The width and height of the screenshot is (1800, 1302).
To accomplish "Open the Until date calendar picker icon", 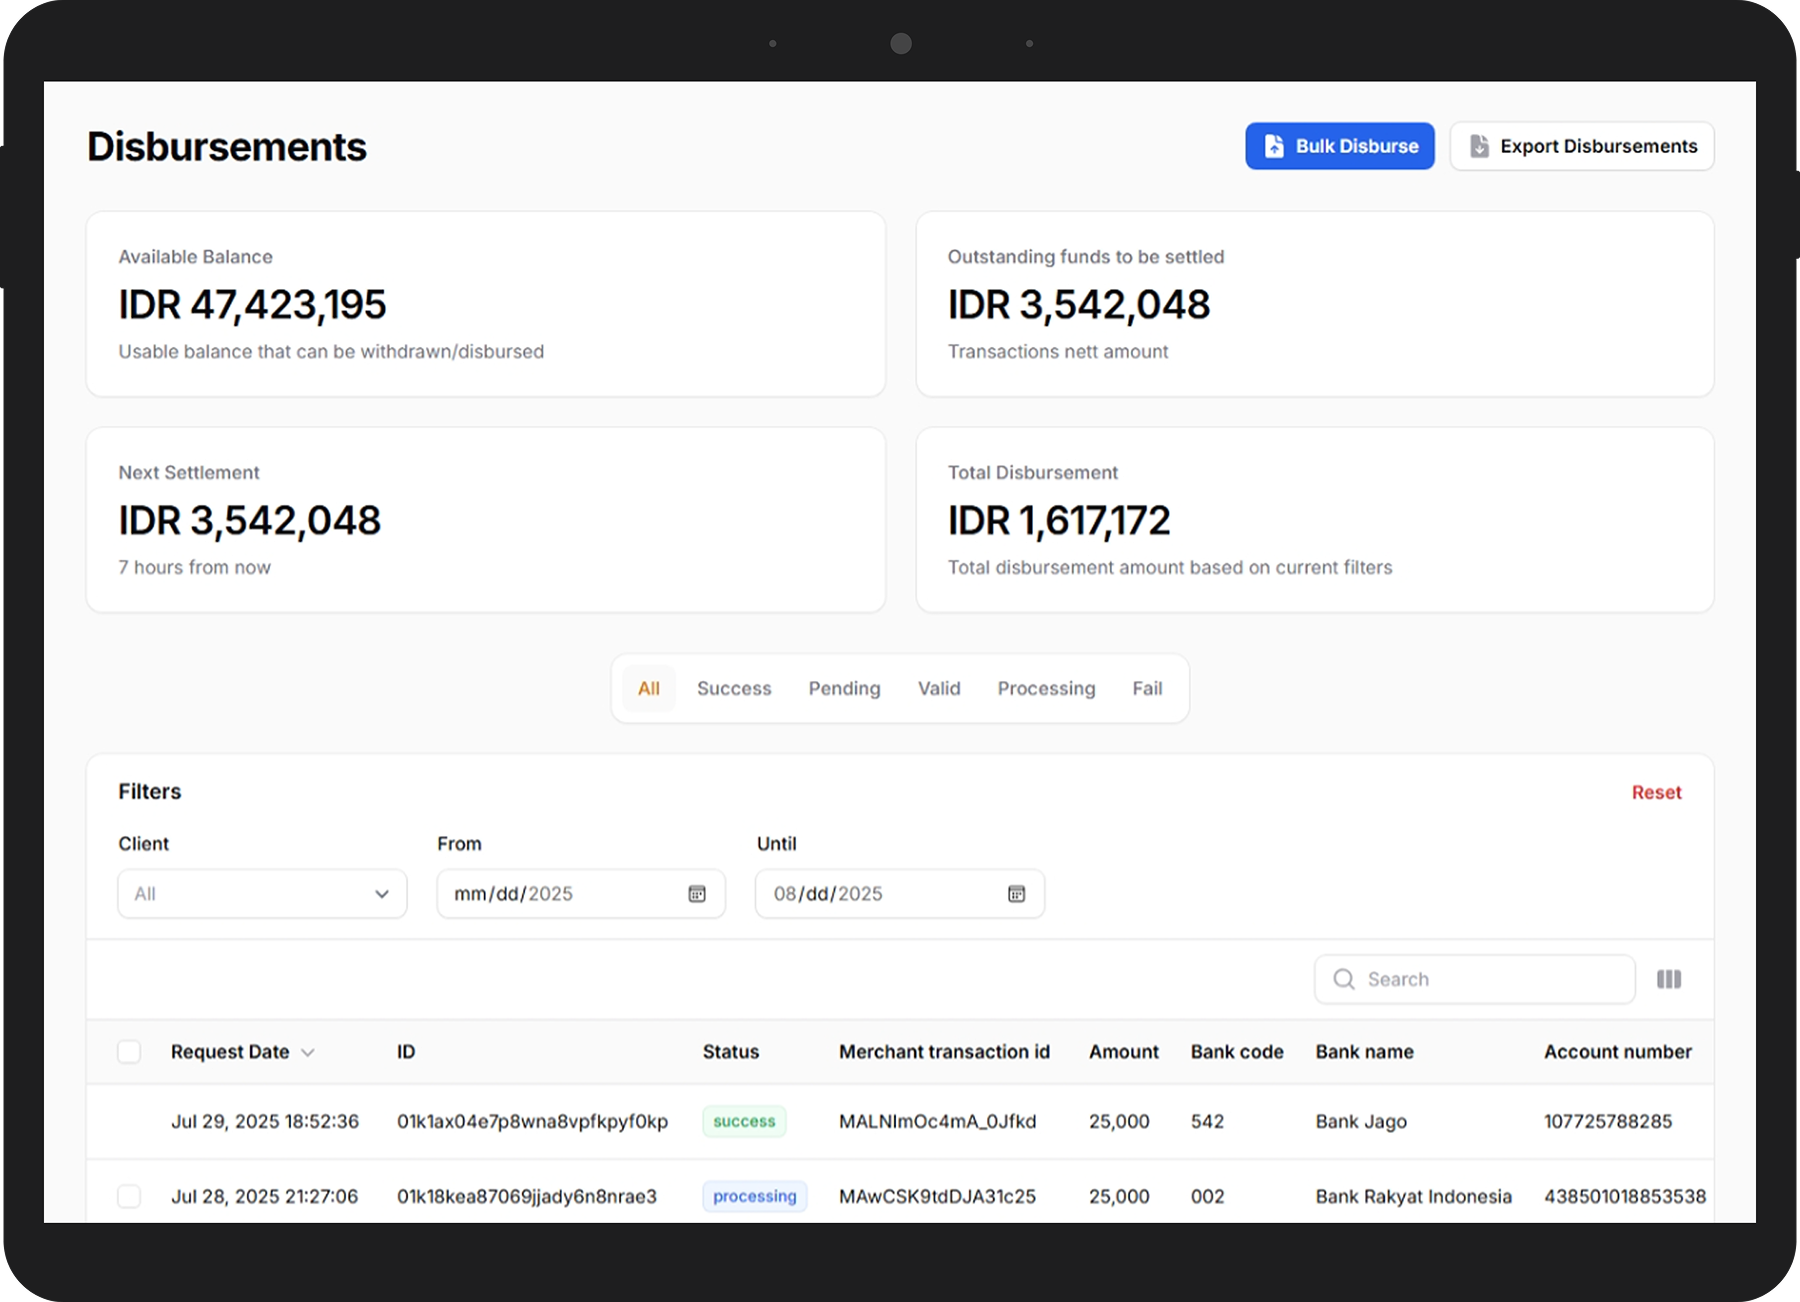I will point(1016,894).
